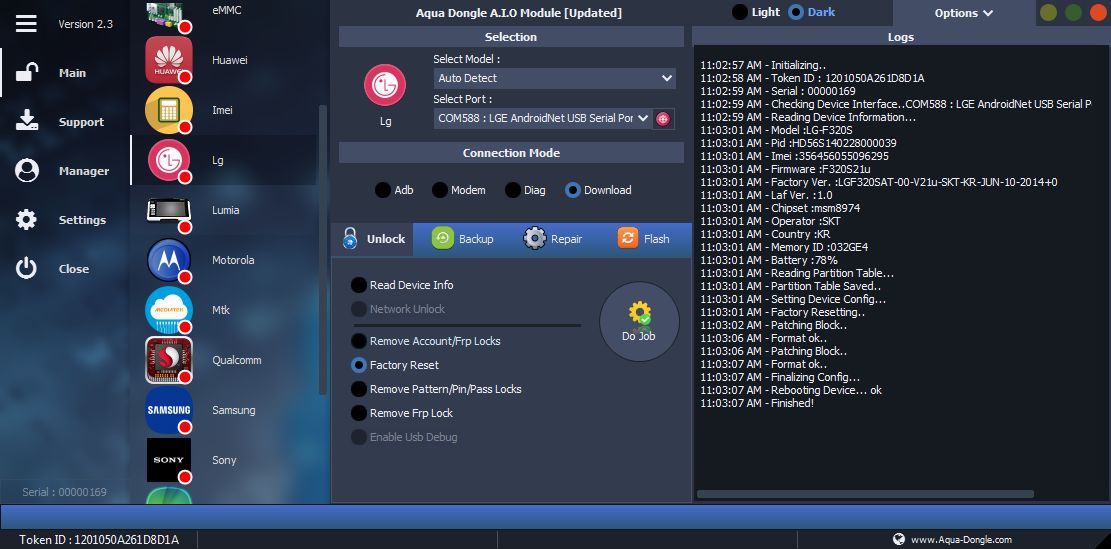This screenshot has width=1111, height=549.
Task: Select the eMMC circuit board icon
Action: tap(169, 14)
